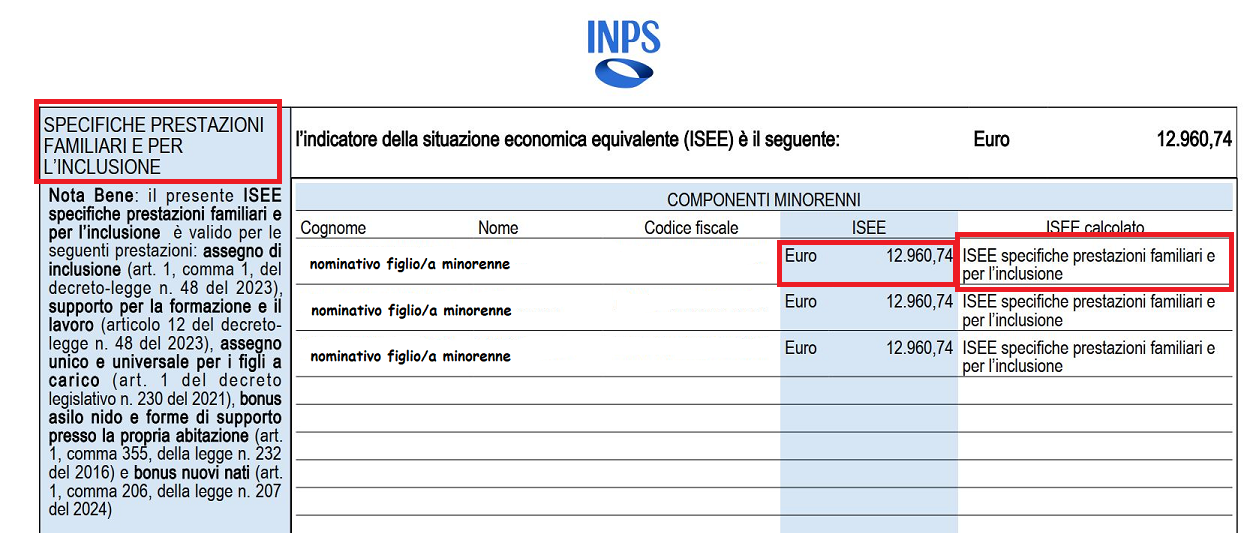The image size is (1254, 533).
Task: Click the blue oval symbol under INPS
Action: (x=624, y=71)
